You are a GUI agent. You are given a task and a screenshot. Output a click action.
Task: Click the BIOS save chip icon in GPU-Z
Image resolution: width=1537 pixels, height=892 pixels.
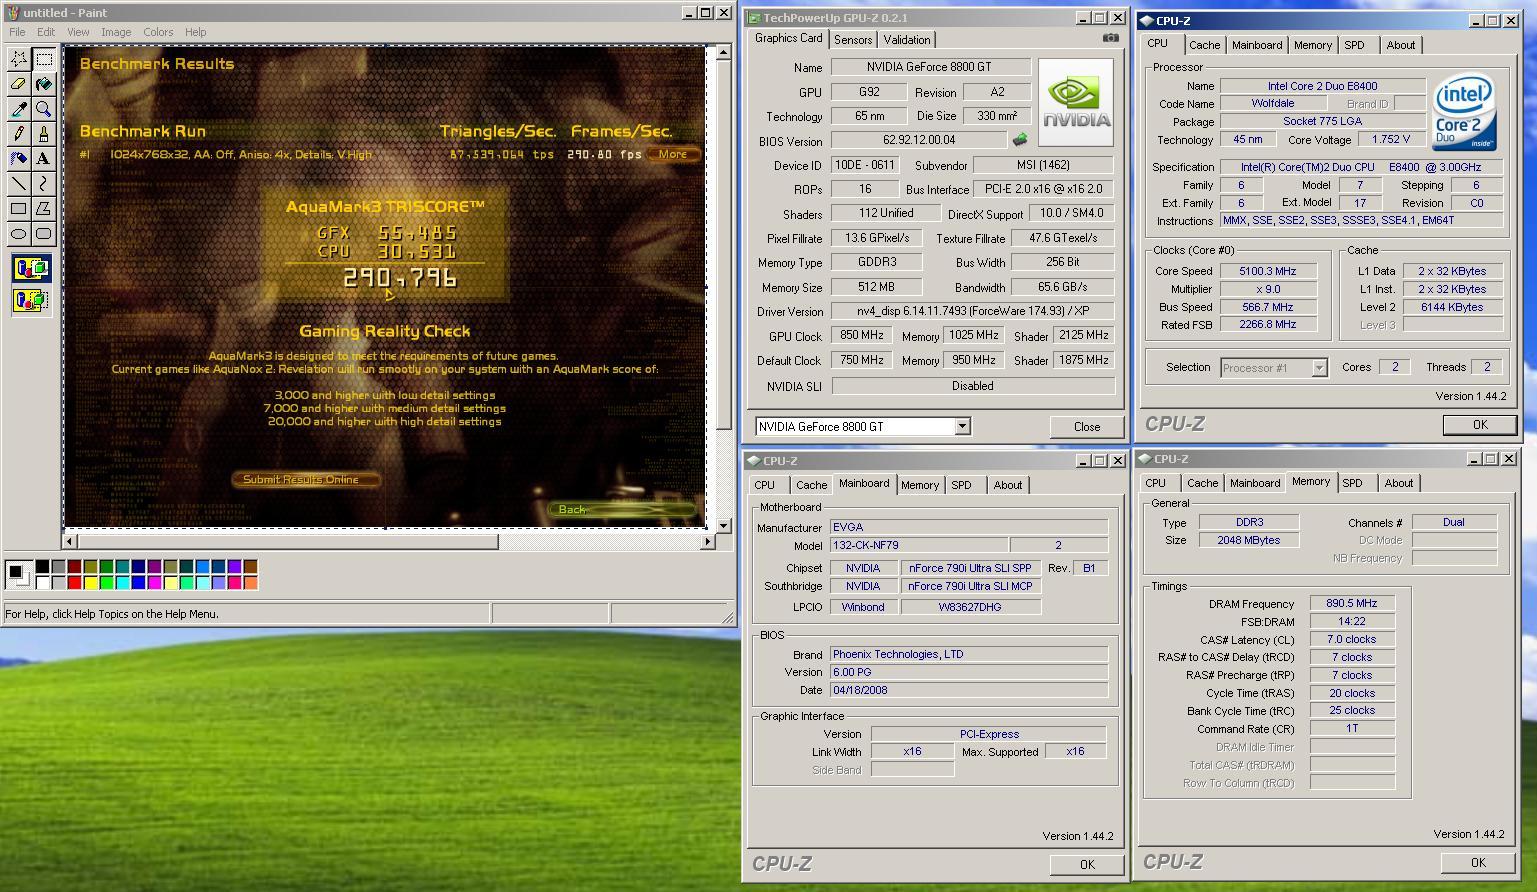1020,140
